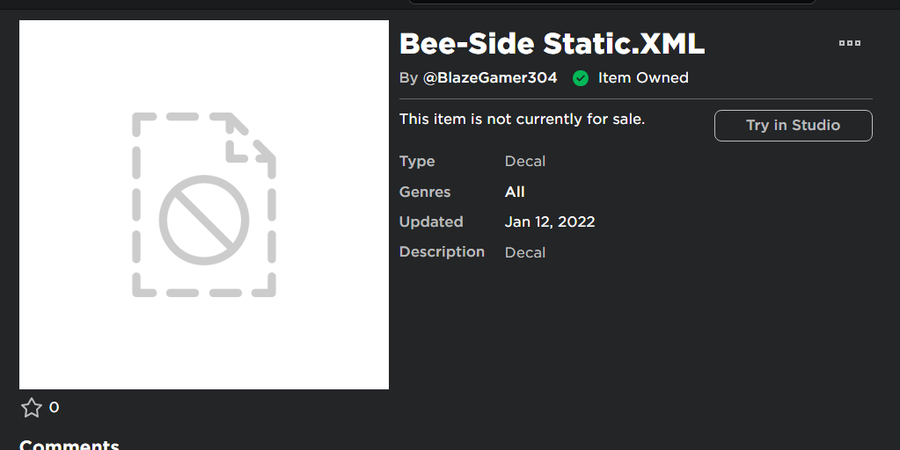
Task: Open the three-dots more options menu
Action: click(x=850, y=43)
